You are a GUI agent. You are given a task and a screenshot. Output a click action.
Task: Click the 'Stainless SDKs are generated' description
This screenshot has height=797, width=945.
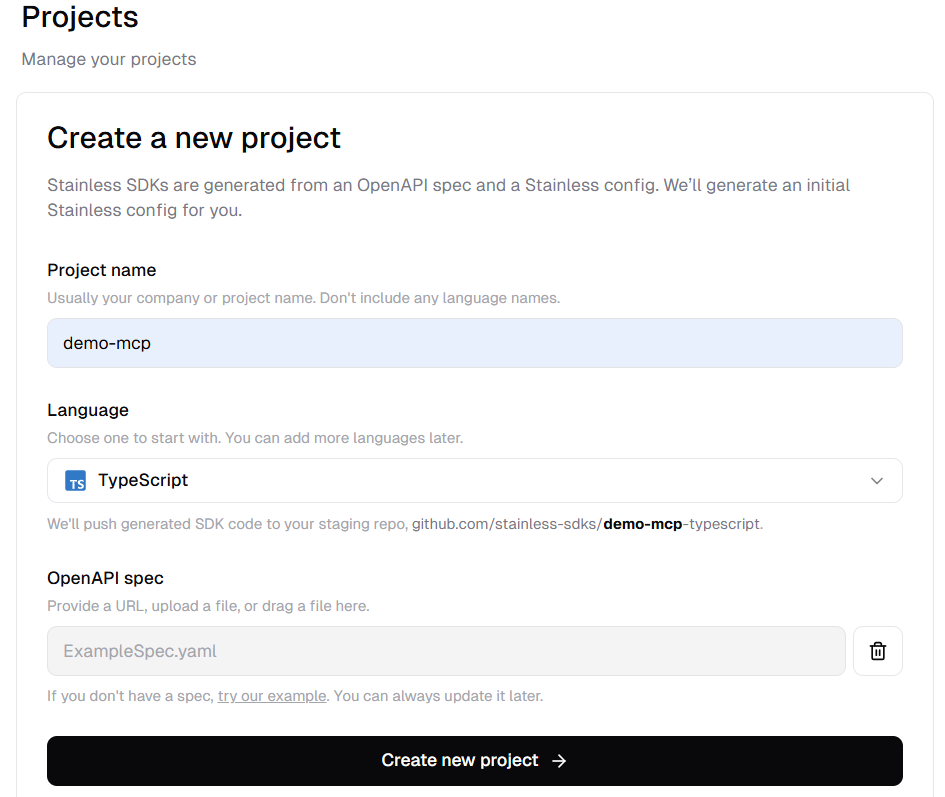click(448, 198)
